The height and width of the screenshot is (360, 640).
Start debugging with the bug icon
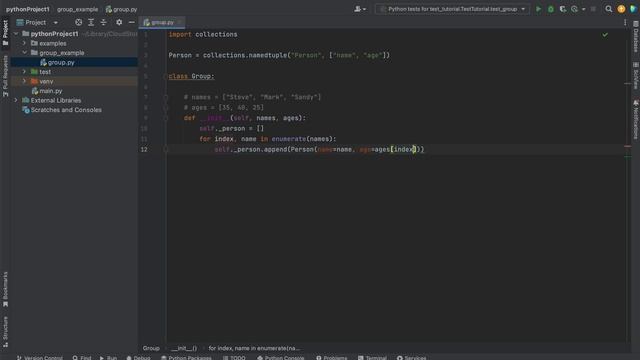pyautogui.click(x=551, y=9)
